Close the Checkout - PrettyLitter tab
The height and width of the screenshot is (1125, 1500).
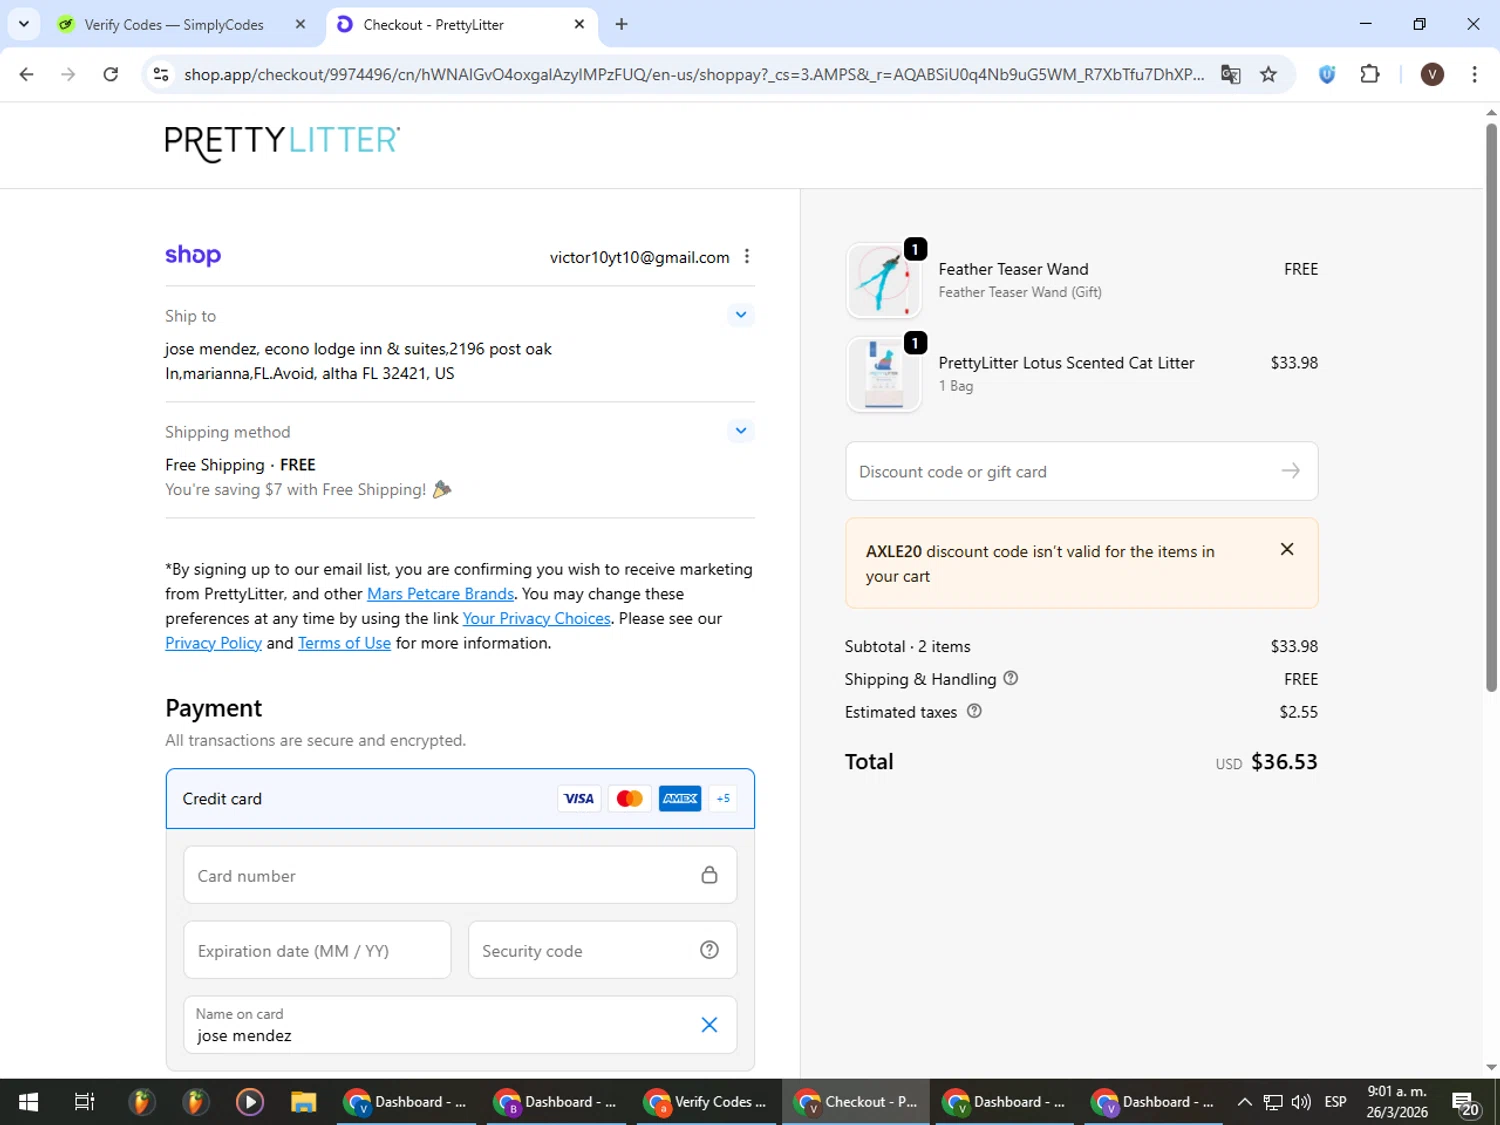579,25
